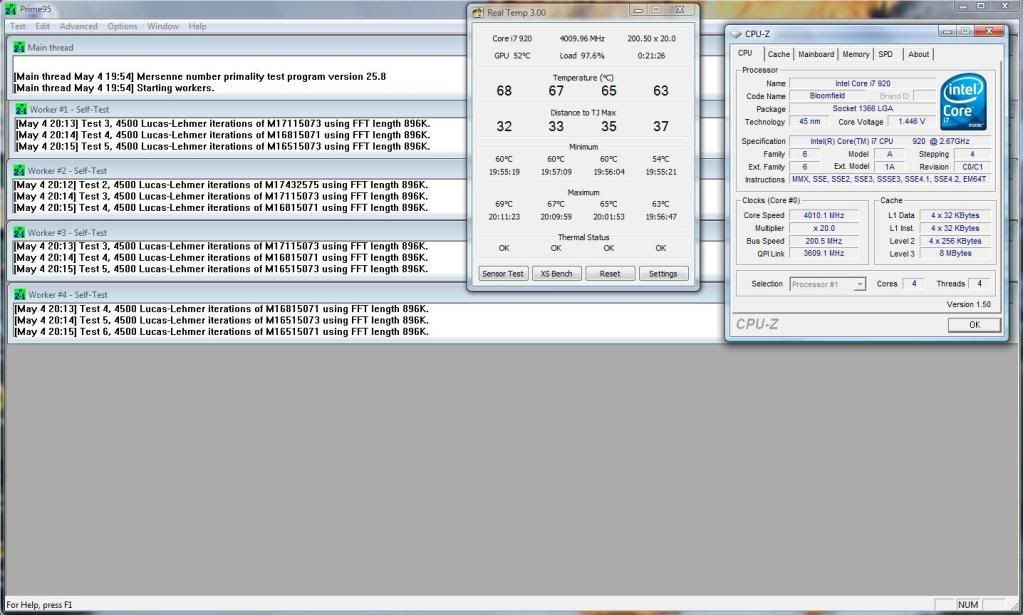
Task: Click the maximum temperature 69°C entry
Action: 504,204
